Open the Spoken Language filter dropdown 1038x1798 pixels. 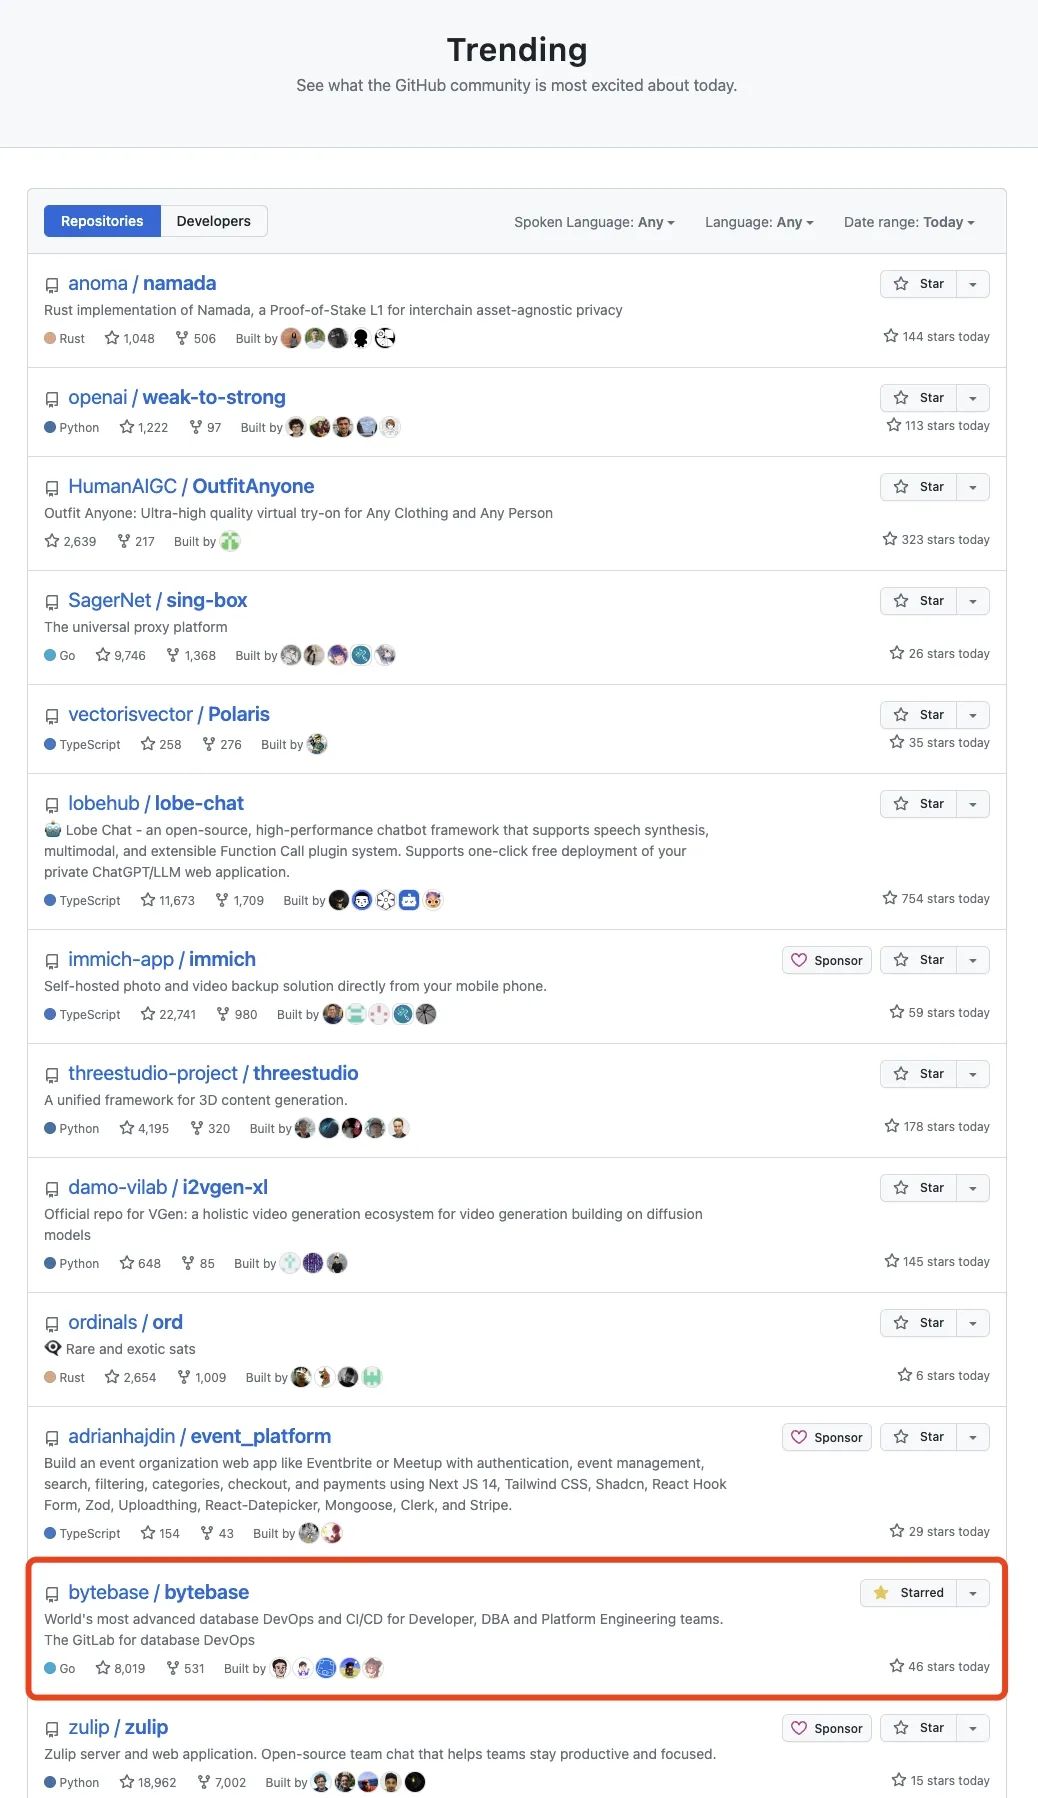pyautogui.click(x=594, y=222)
